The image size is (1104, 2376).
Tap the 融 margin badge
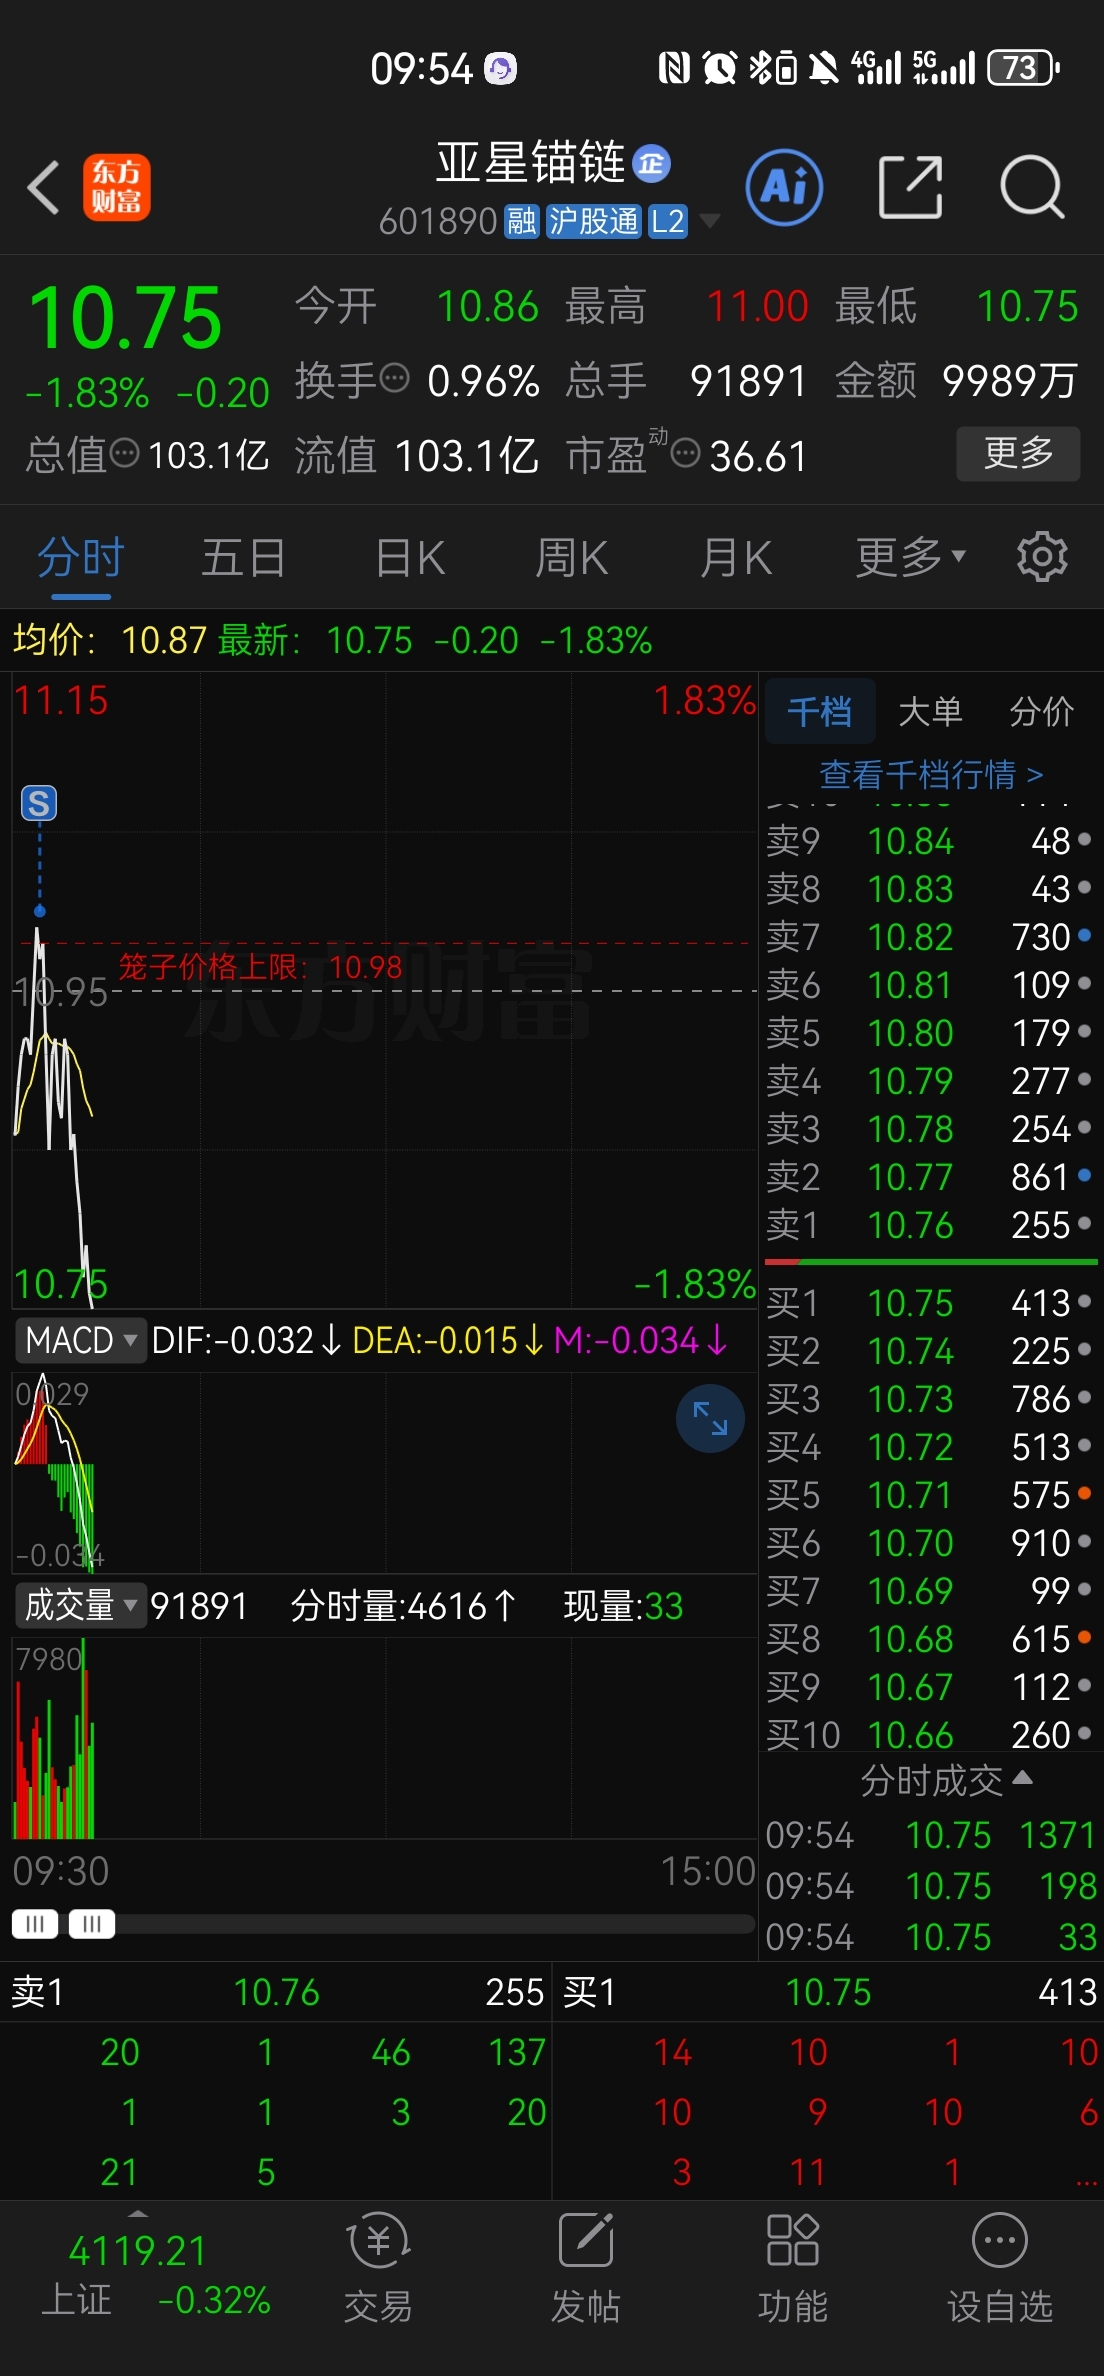(x=522, y=221)
